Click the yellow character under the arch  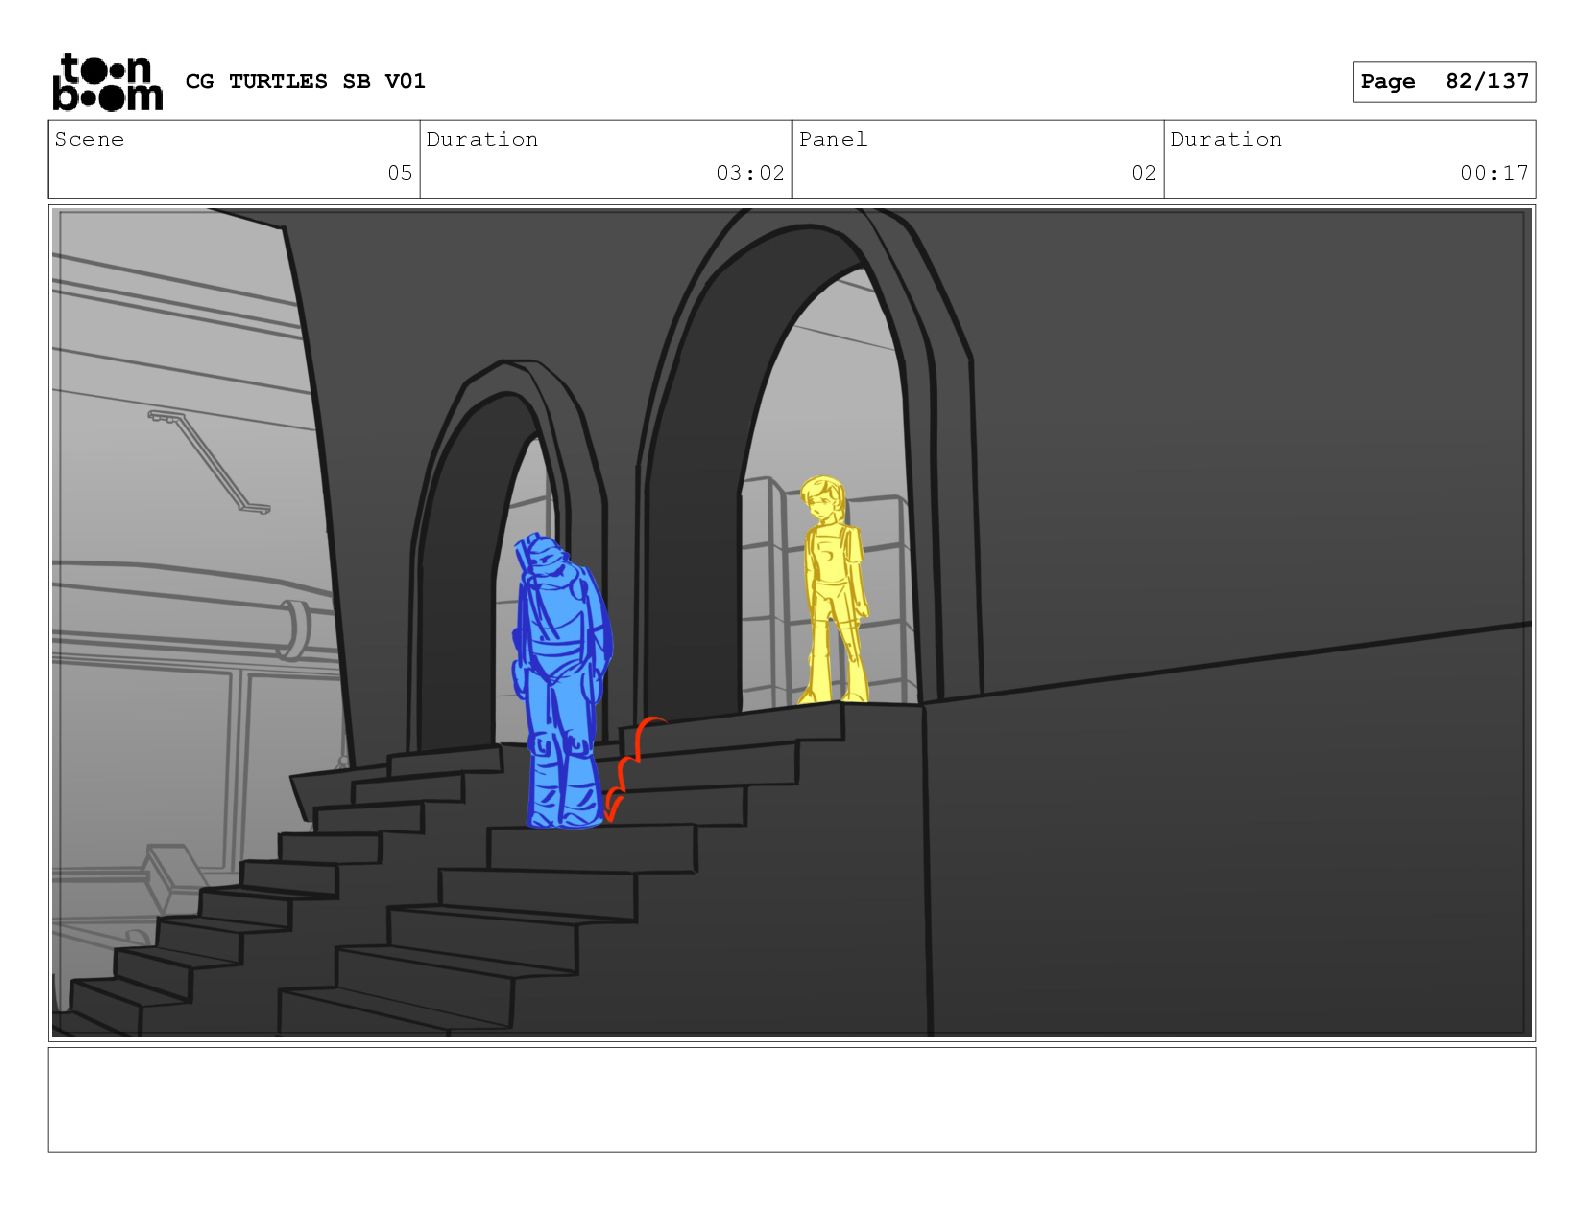pyautogui.click(x=835, y=590)
